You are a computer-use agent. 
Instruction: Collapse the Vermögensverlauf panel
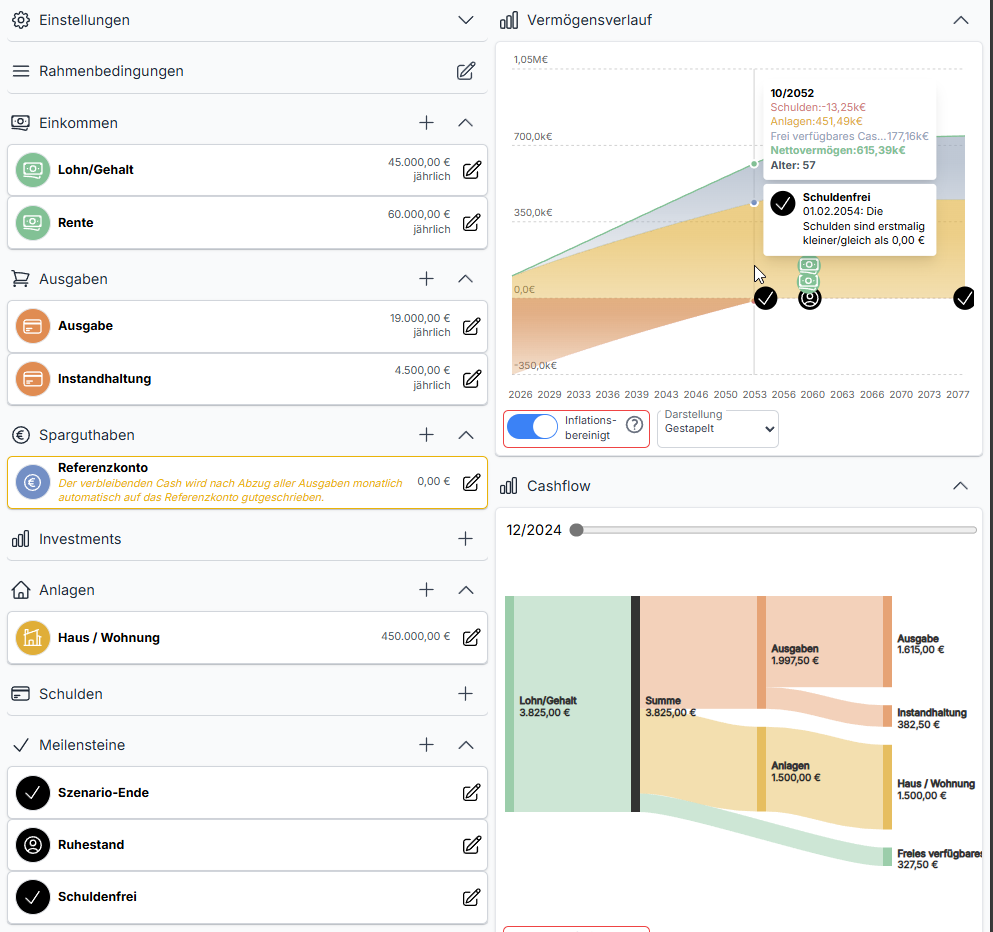click(x=961, y=20)
